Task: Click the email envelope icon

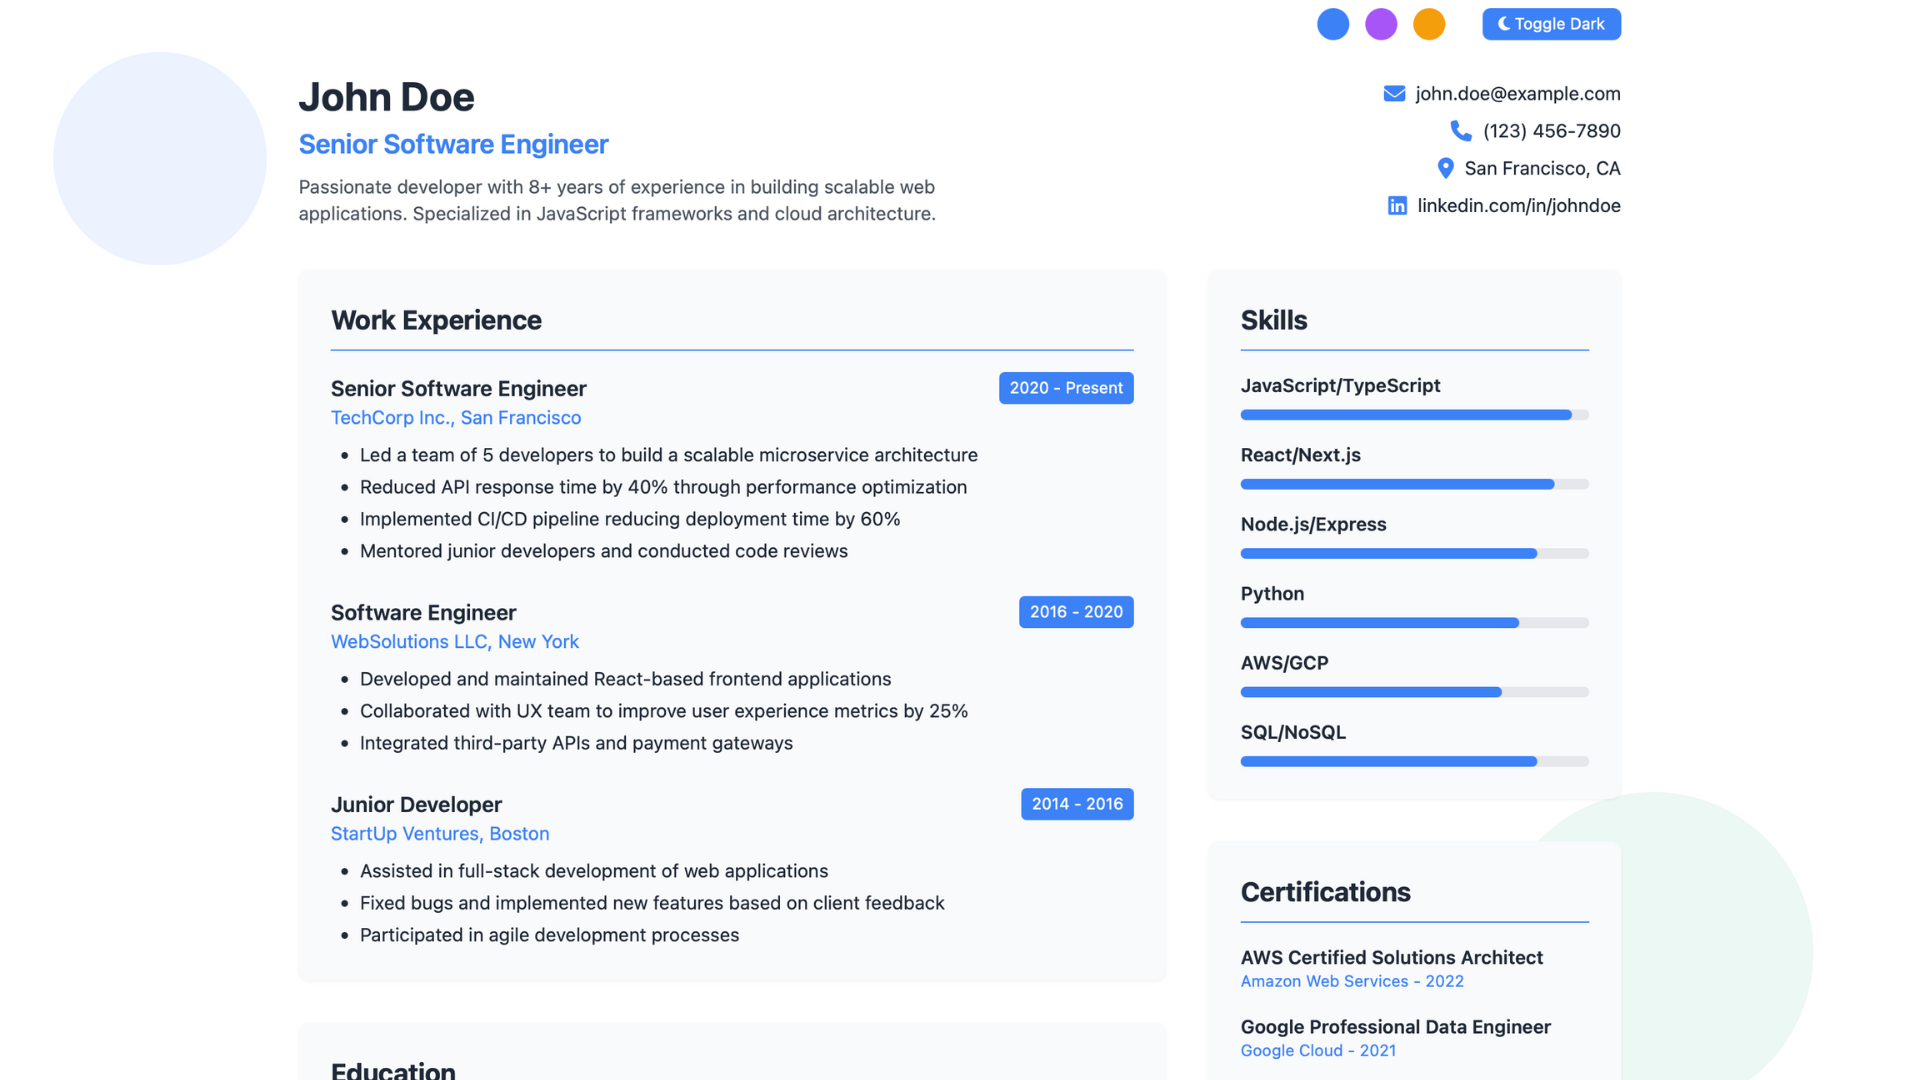Action: pyautogui.click(x=1394, y=93)
